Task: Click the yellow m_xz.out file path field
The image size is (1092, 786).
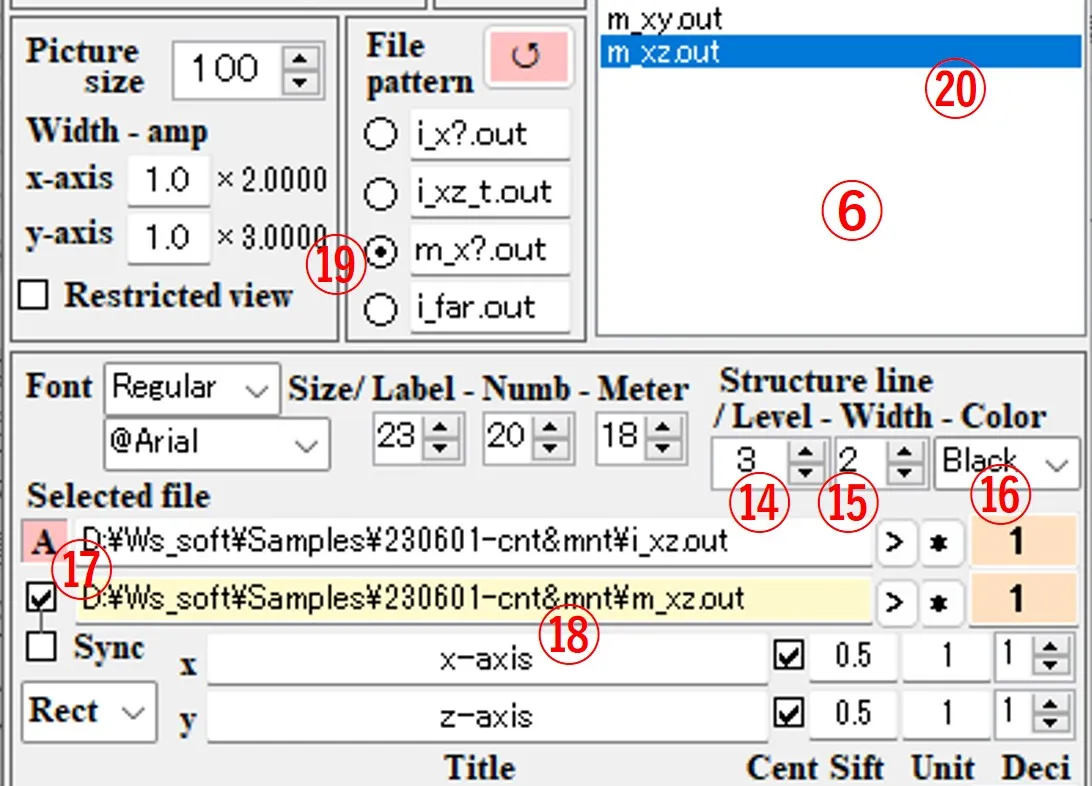Action: click(x=473, y=599)
